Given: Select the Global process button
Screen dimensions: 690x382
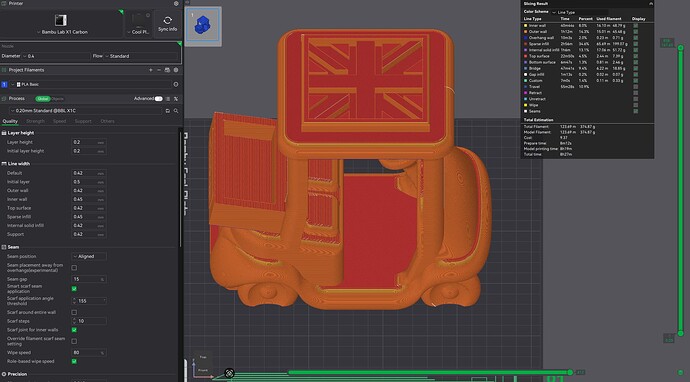Looking at the screenshot, I should 43,99.
